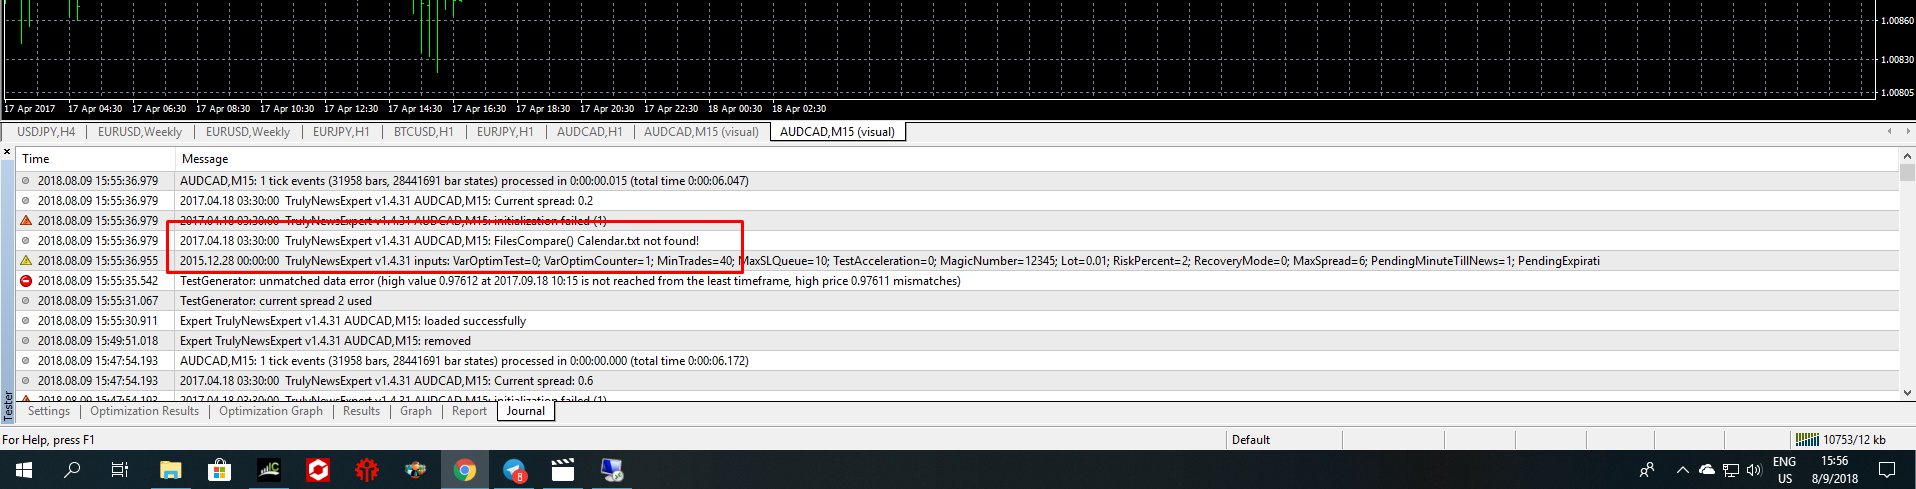Switch to Google Chrome in taskbar
Screen dimensions: 1916x489
click(464, 470)
